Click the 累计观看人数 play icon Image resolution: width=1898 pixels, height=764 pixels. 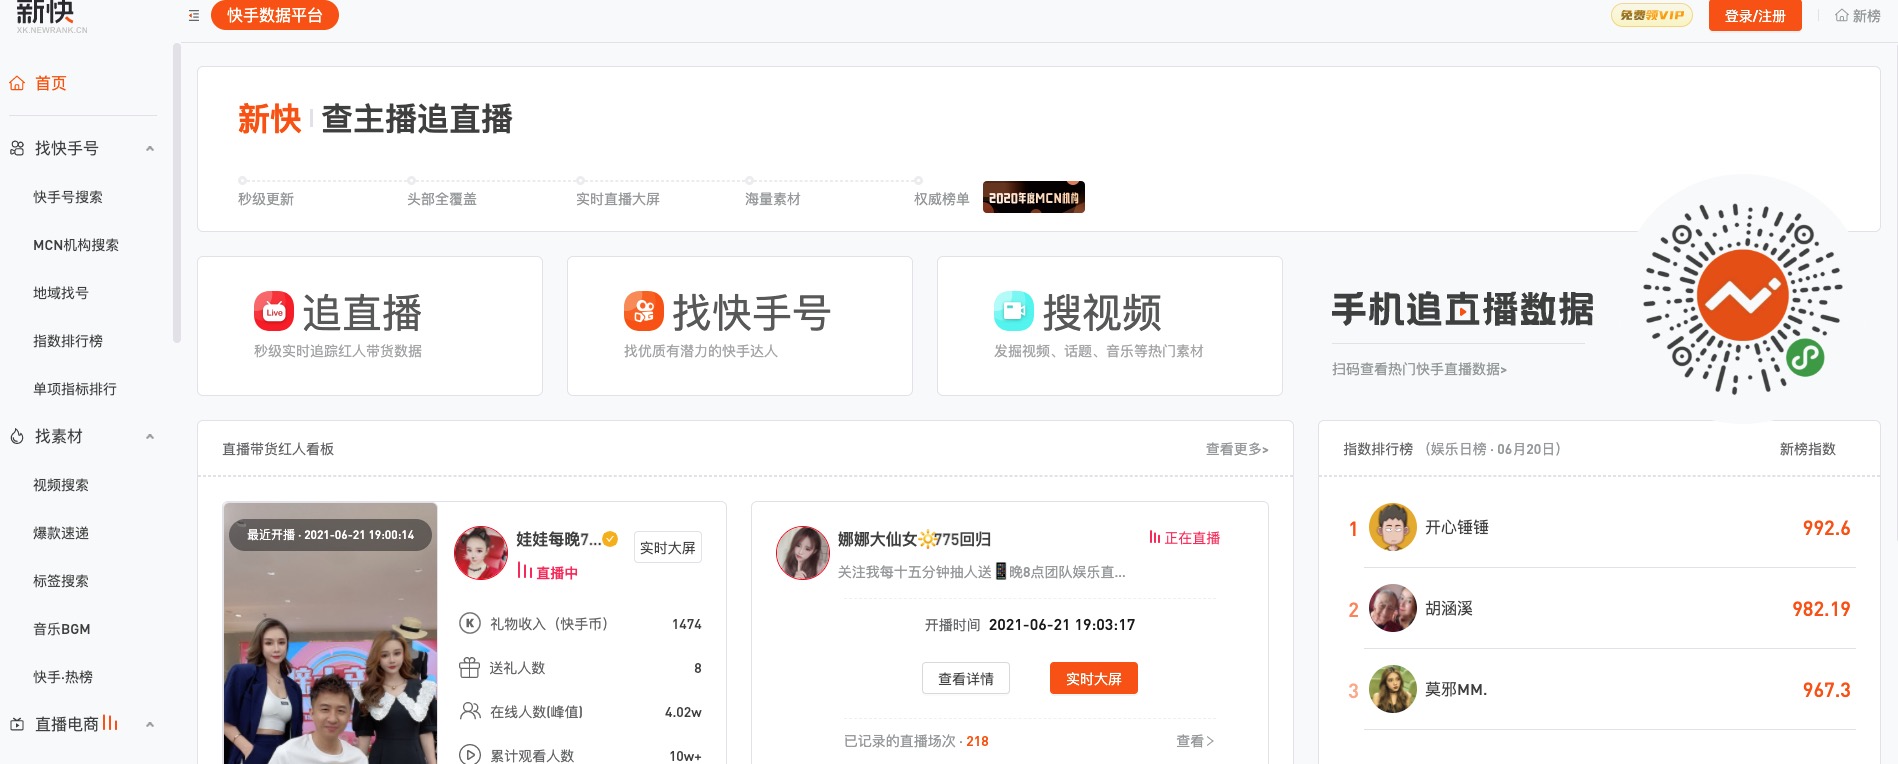point(470,755)
